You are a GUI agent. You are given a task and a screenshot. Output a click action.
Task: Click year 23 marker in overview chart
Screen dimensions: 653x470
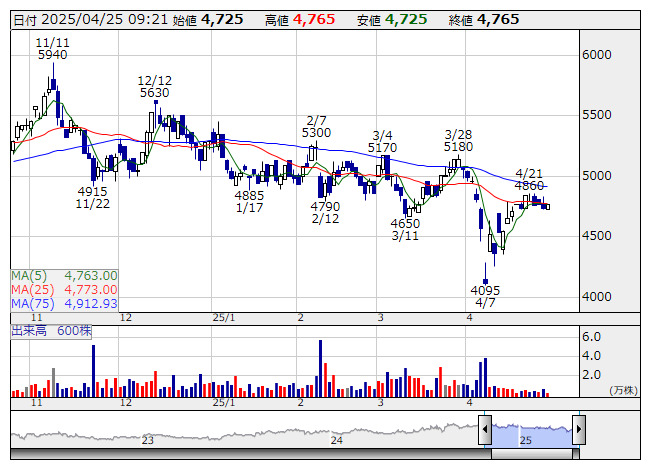coord(148,440)
